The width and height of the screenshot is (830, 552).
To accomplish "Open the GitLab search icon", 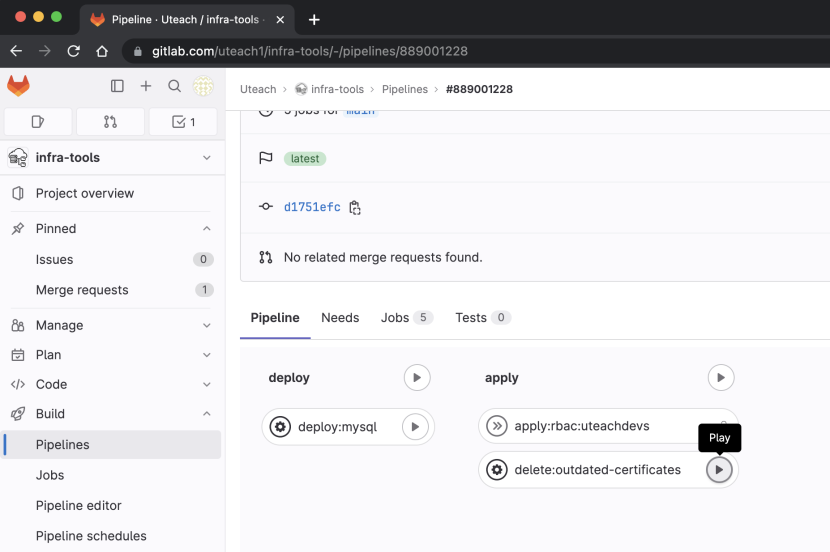I will click(174, 86).
